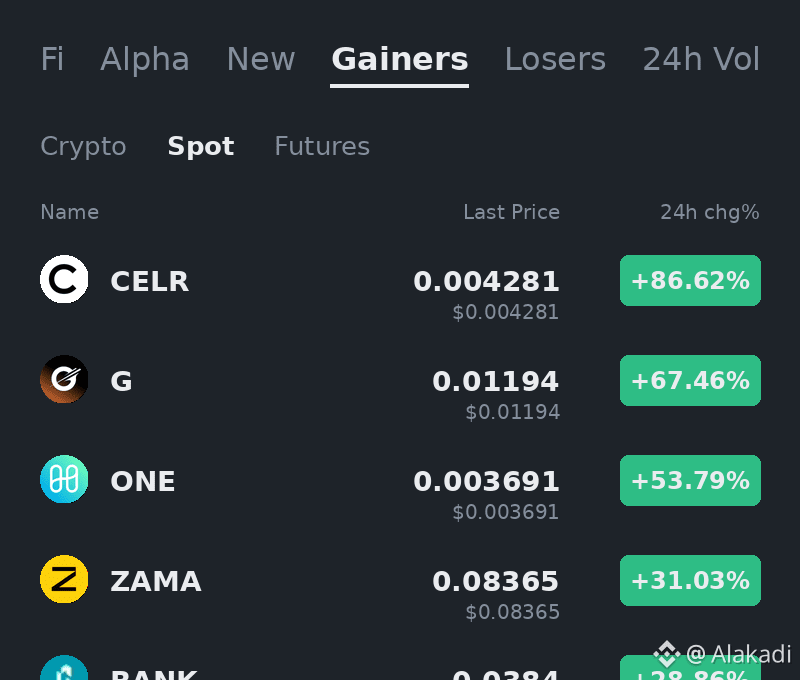The width and height of the screenshot is (800, 680).
Task: Click the +86.62% change badge
Action: pos(690,281)
